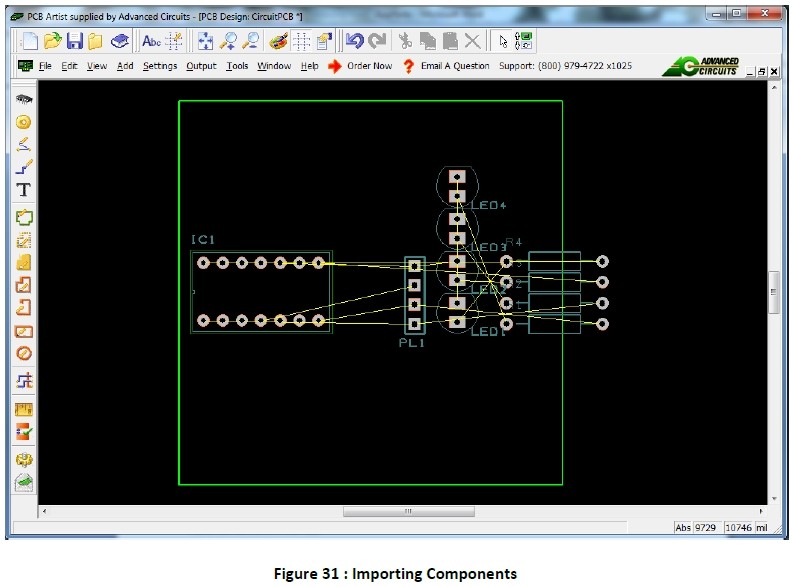Click the horizontal scrollbar thumb

pyautogui.click(x=407, y=511)
